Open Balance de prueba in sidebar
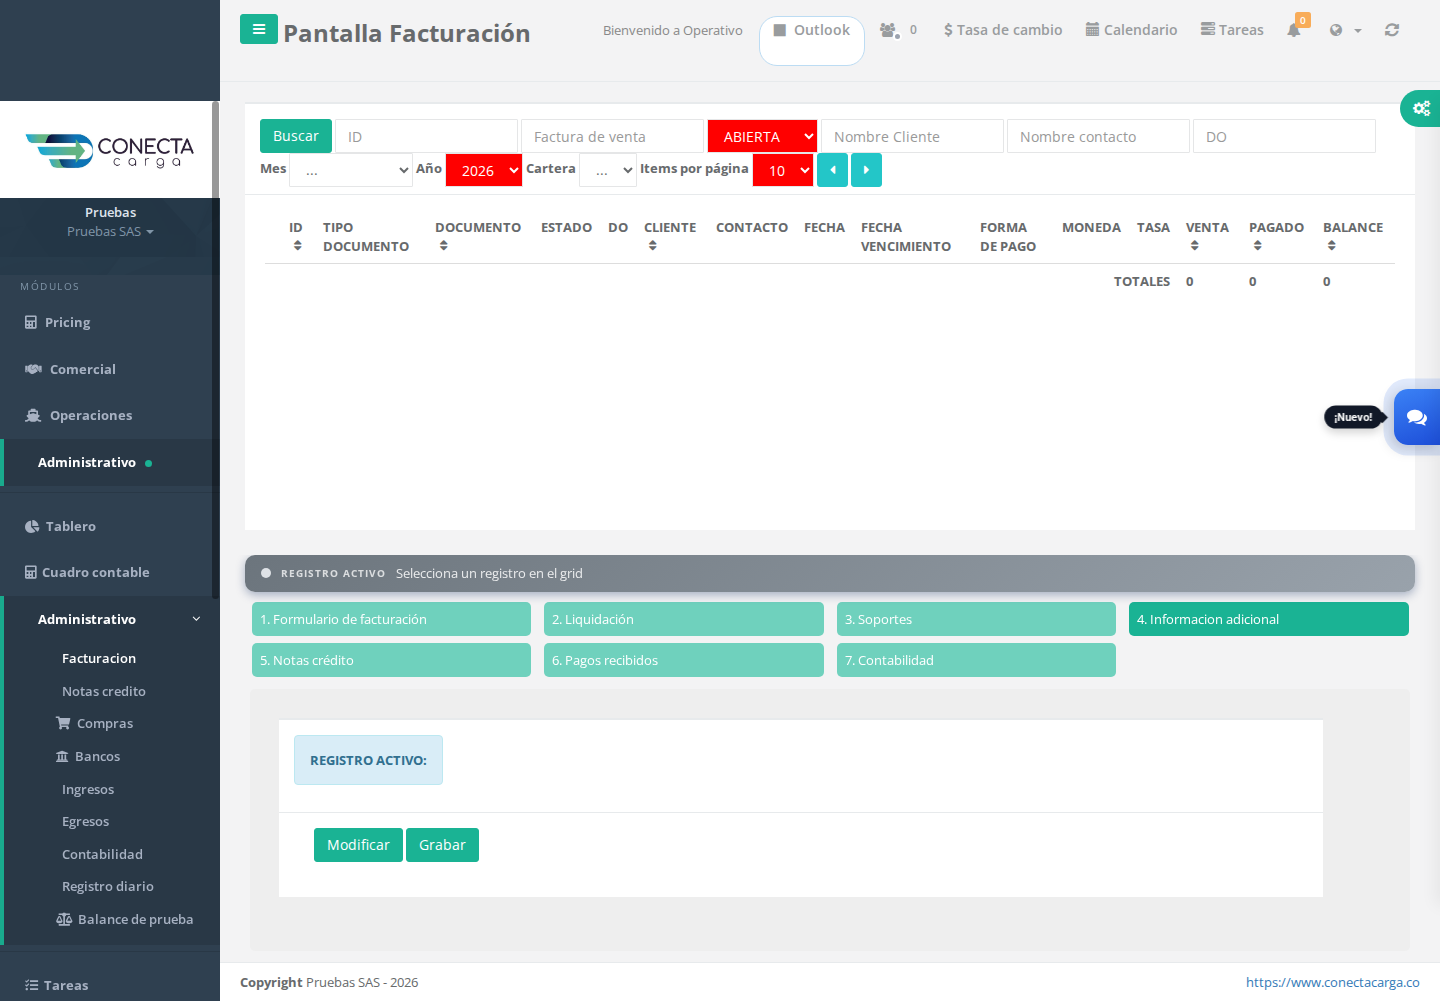 125,919
